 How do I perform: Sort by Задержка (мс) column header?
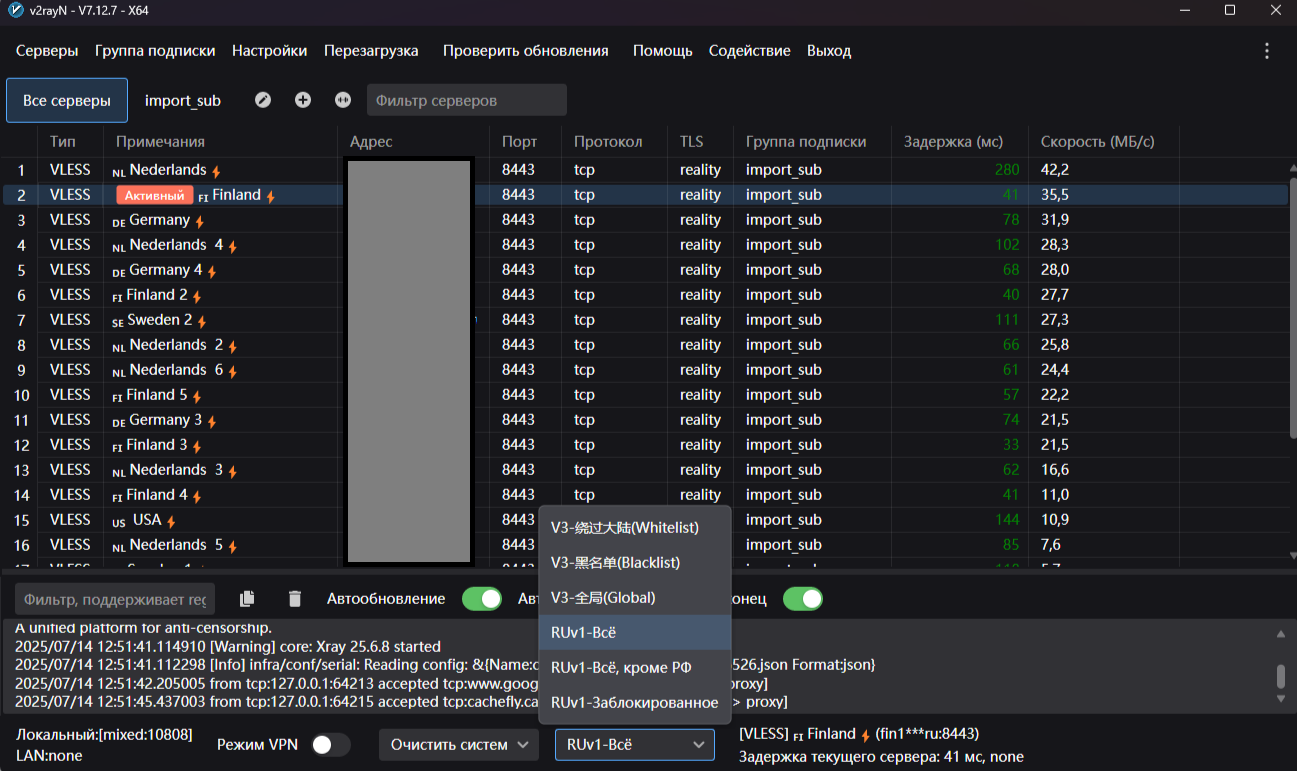[952, 142]
